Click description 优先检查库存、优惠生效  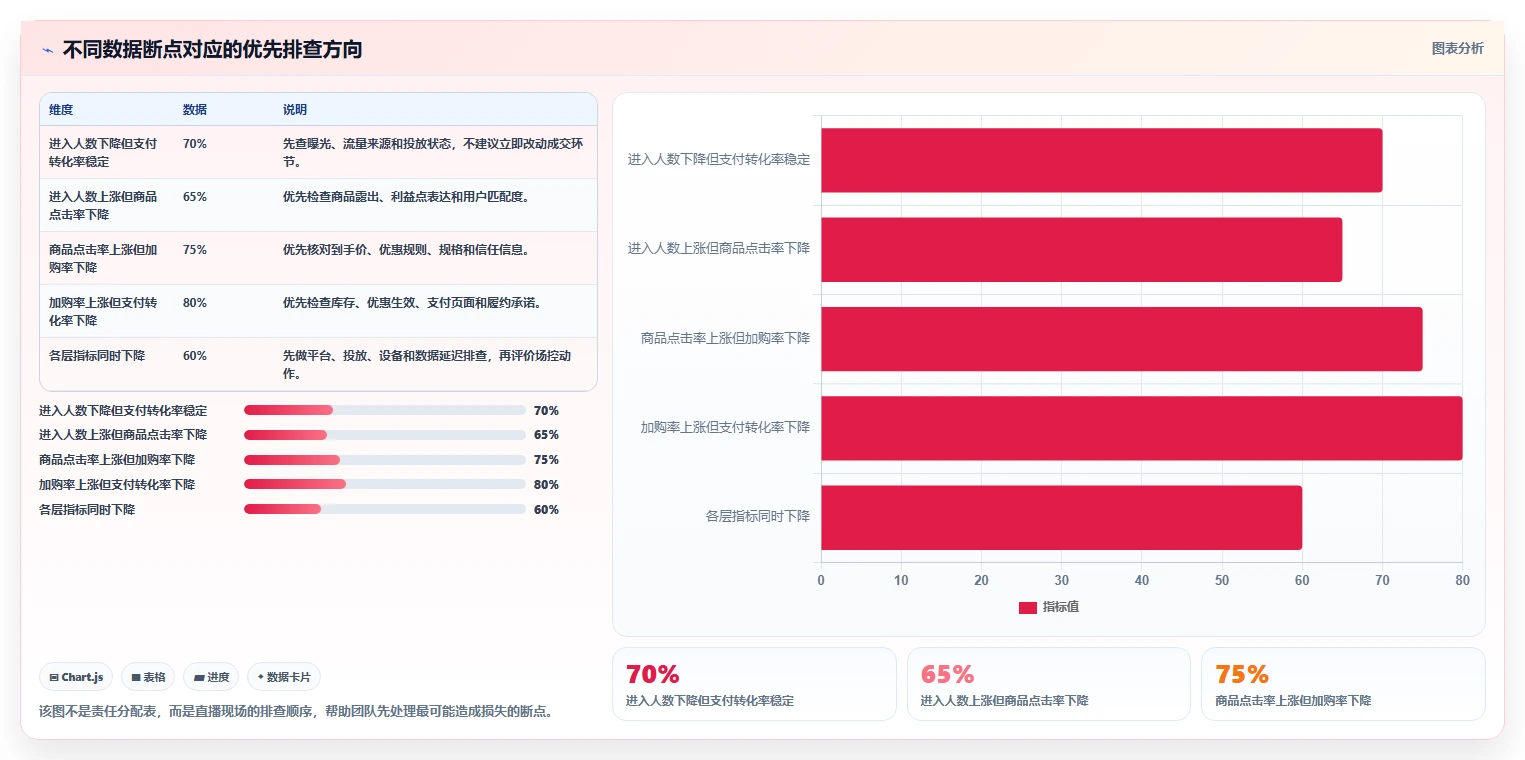point(412,303)
